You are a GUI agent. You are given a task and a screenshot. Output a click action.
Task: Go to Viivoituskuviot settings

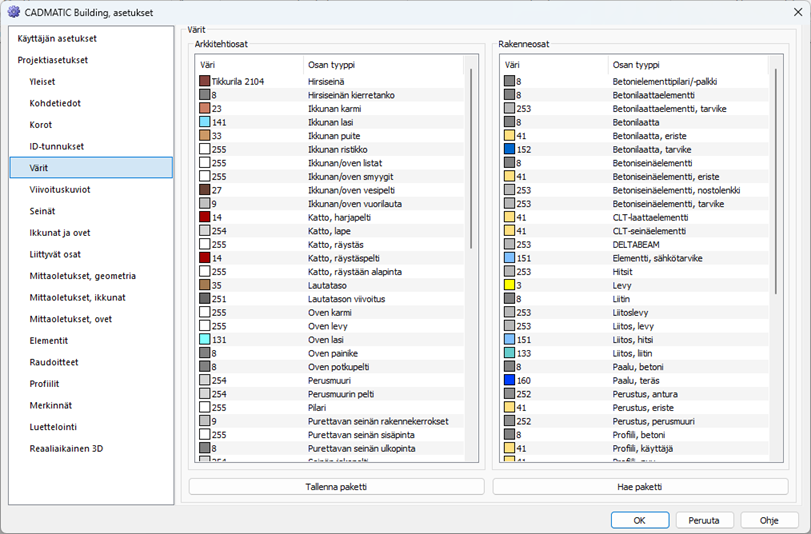(x=60, y=189)
